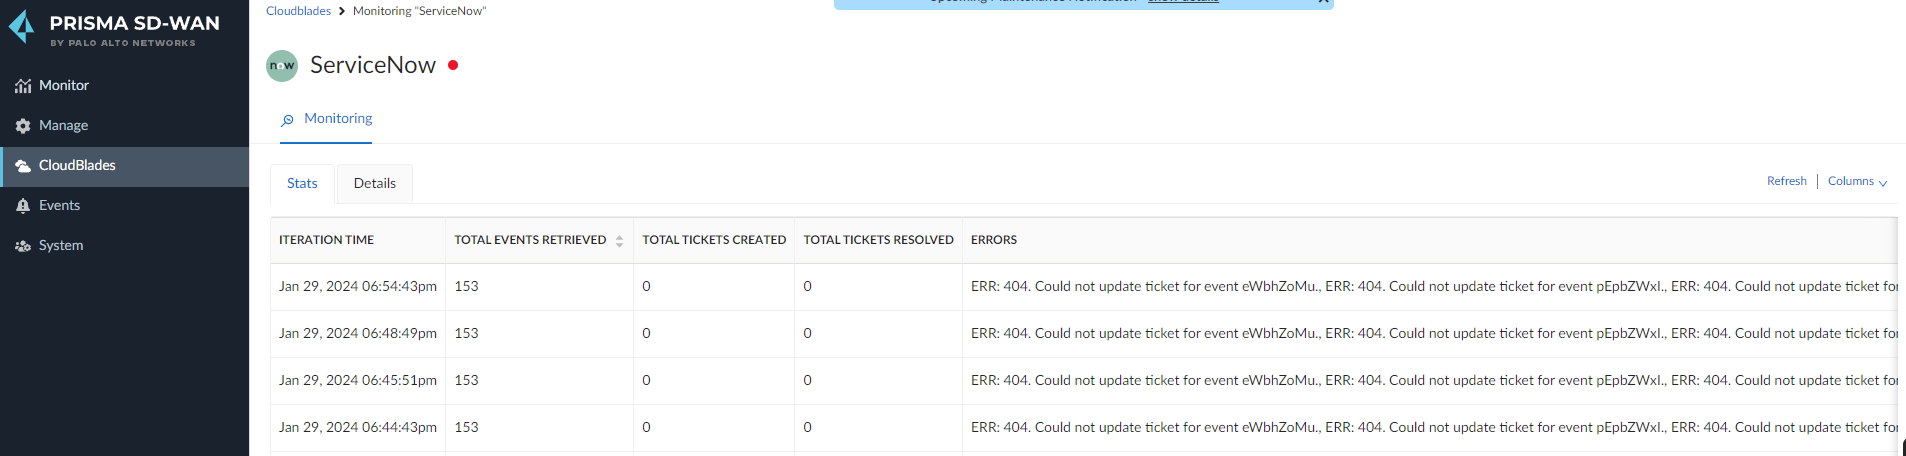Click the Manage gear icon

[x=23, y=126]
